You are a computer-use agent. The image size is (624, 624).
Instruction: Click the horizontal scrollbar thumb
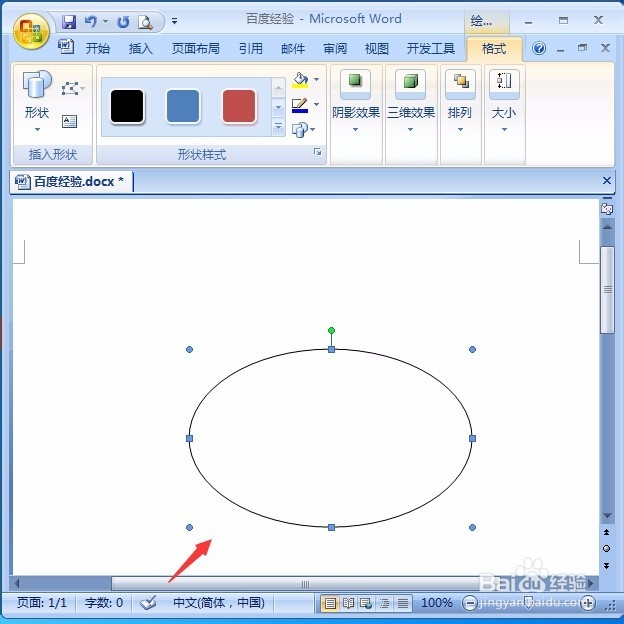point(305,584)
